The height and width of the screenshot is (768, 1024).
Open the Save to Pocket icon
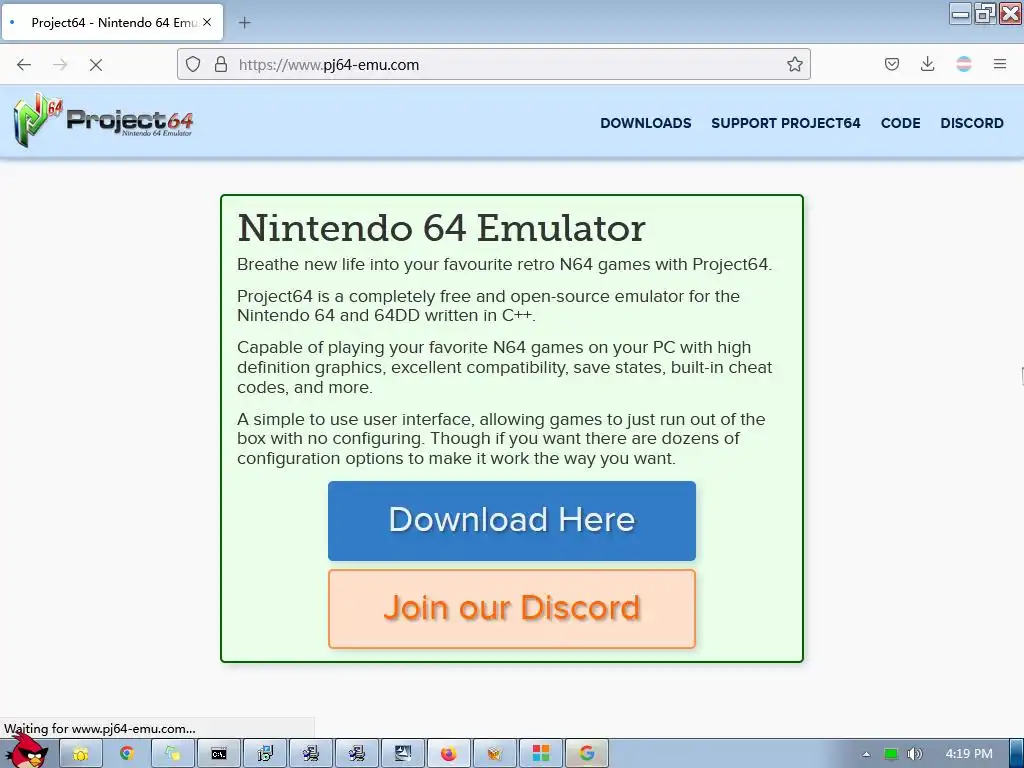click(891, 65)
